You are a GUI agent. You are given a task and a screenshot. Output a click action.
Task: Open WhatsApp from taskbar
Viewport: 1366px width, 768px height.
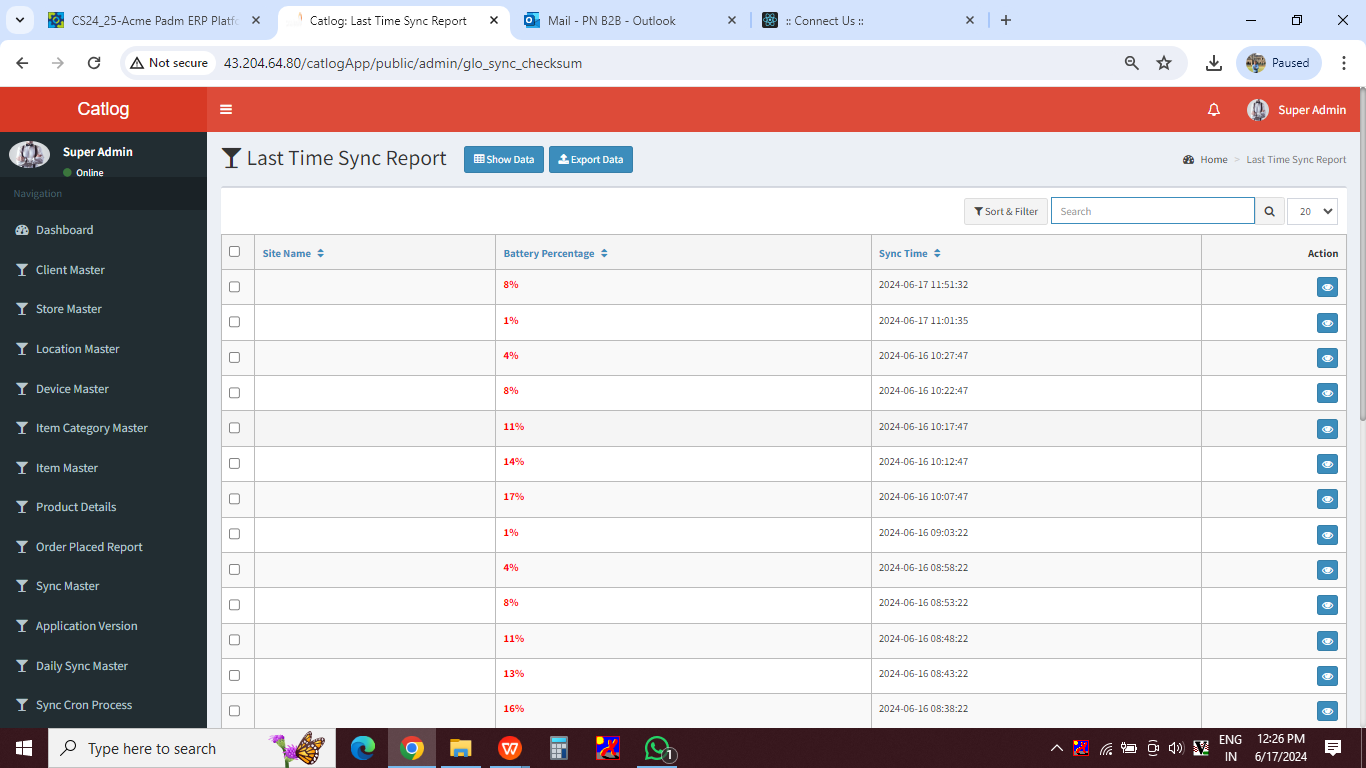click(657, 748)
